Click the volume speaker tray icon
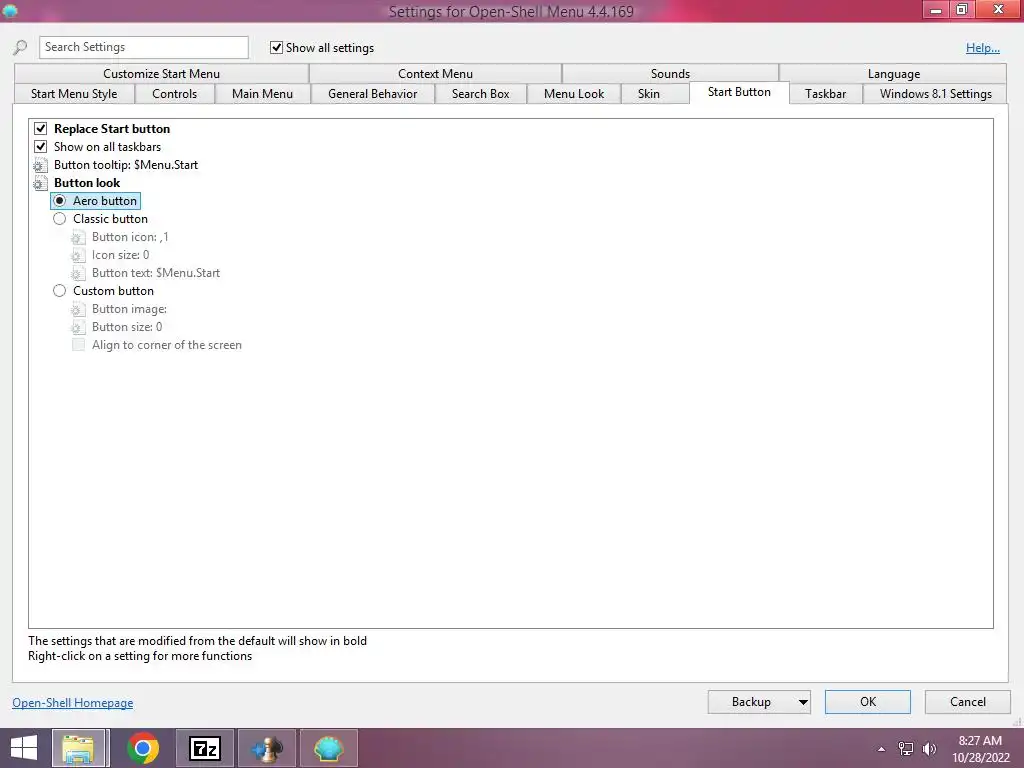This screenshot has width=1024, height=768. point(929,749)
